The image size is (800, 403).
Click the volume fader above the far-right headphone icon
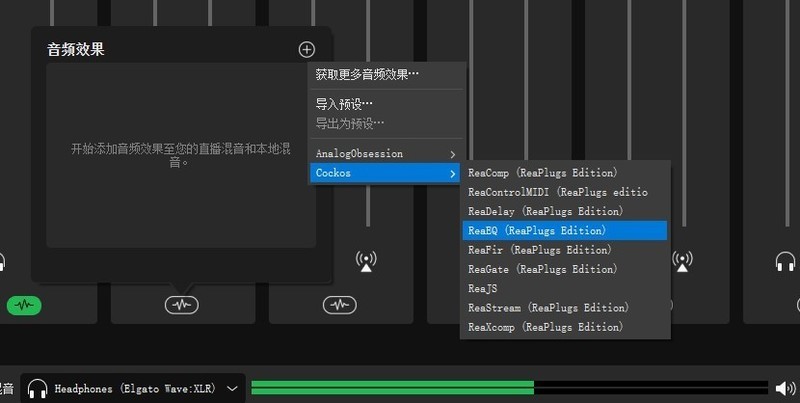click(x=786, y=113)
